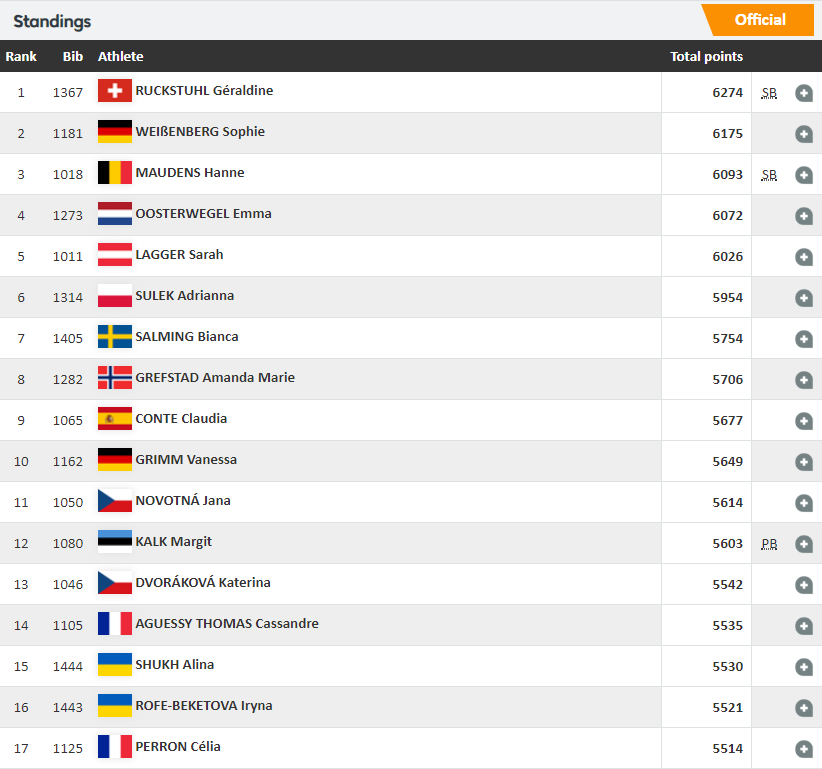Click the orange Official status badge
Image resolution: width=822 pixels, height=769 pixels.
pos(760,20)
